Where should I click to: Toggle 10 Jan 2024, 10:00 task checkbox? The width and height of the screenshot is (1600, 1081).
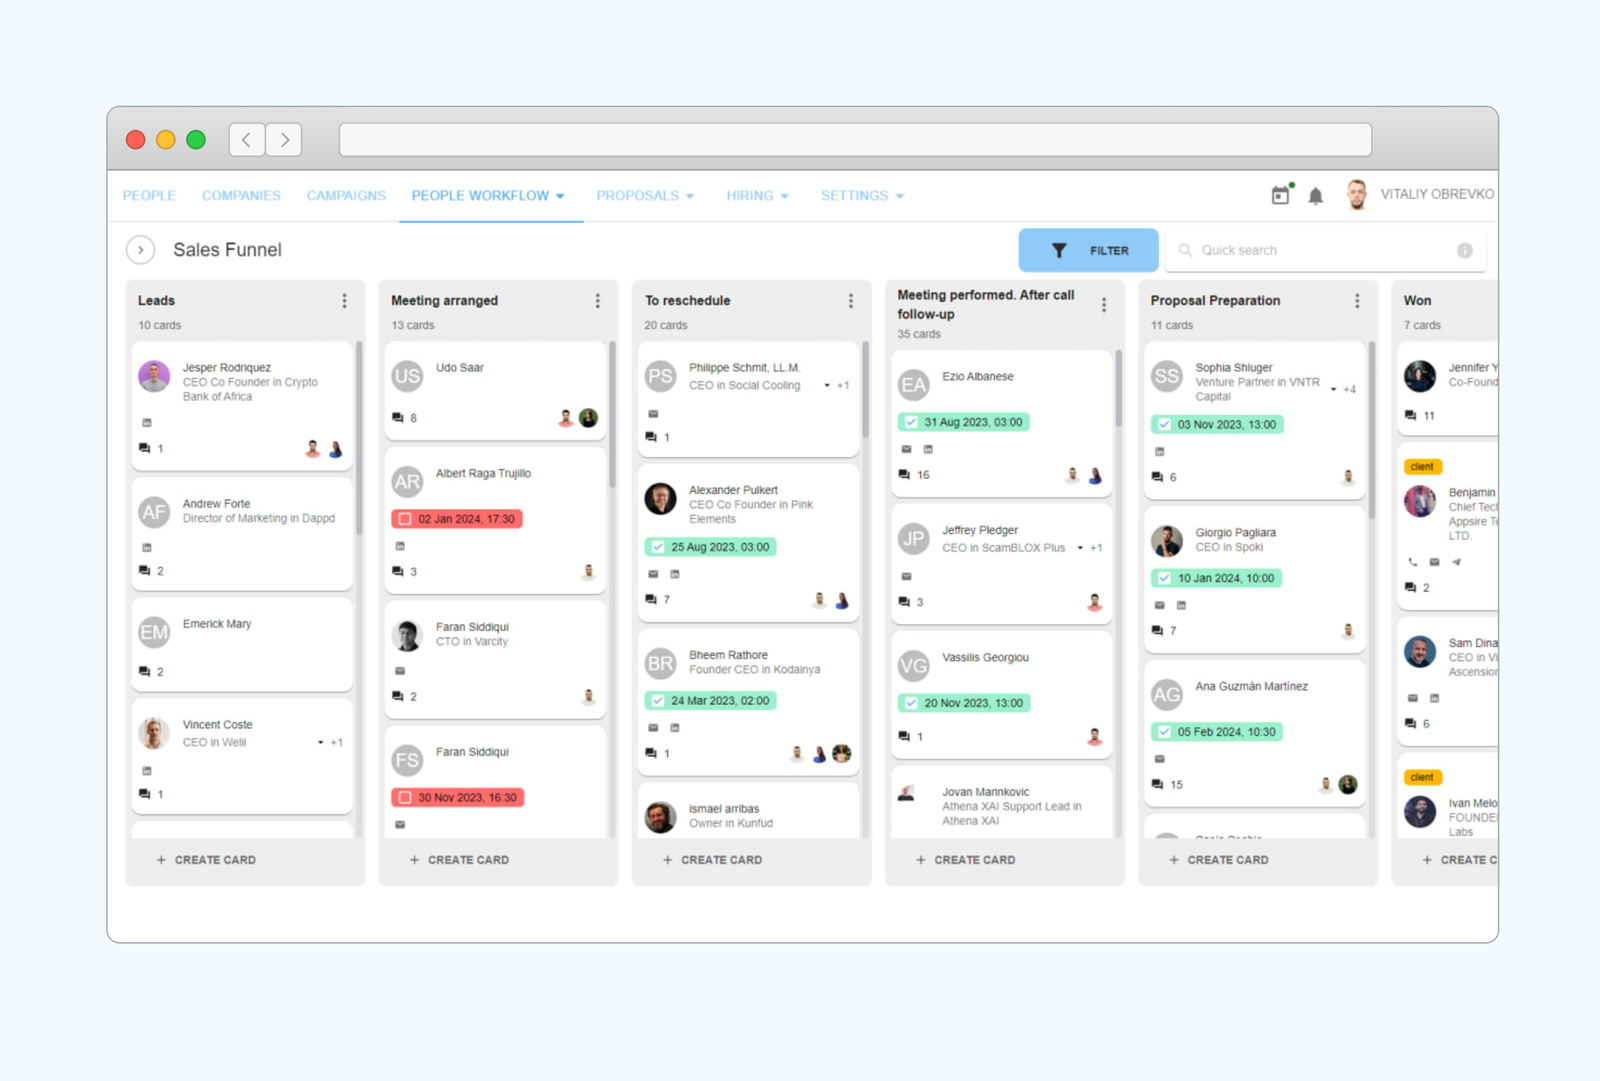click(x=1164, y=578)
